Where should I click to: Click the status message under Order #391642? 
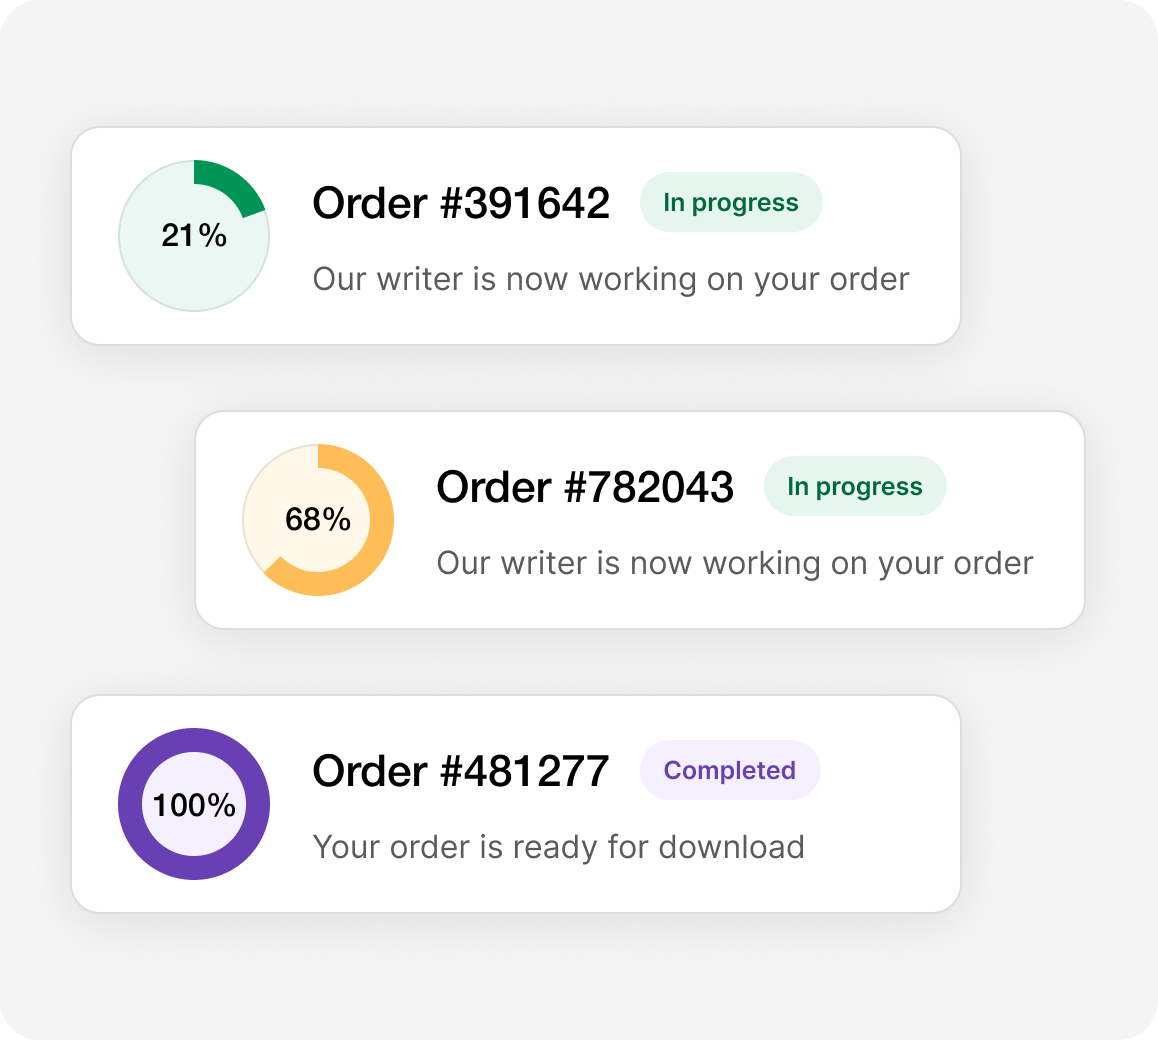(611, 279)
